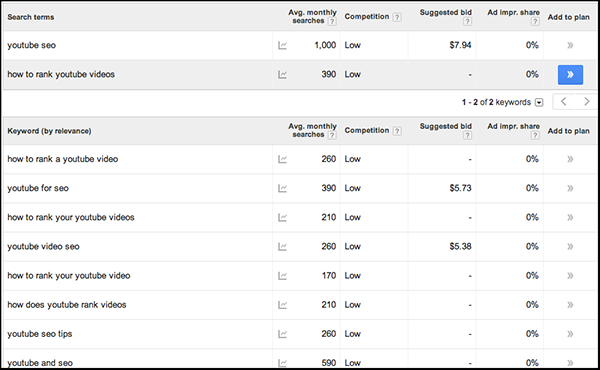The width and height of the screenshot is (600, 370).
Task: Open help for Ad impr. share in Search terms table
Action: [x=535, y=21]
